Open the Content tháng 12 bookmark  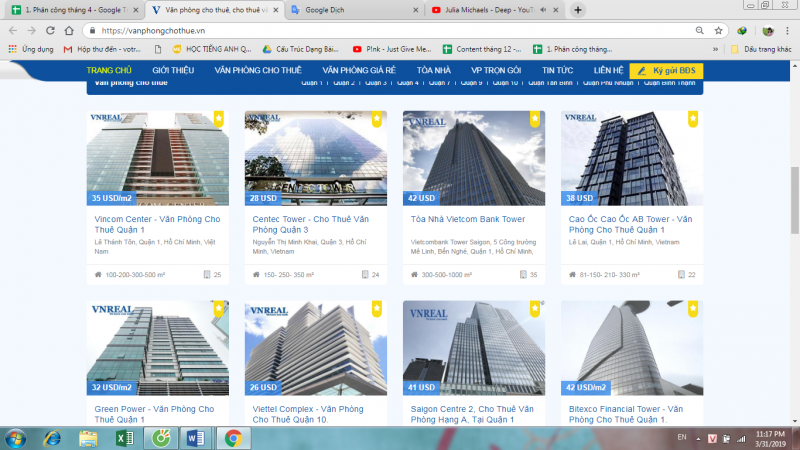pyautogui.click(x=482, y=49)
